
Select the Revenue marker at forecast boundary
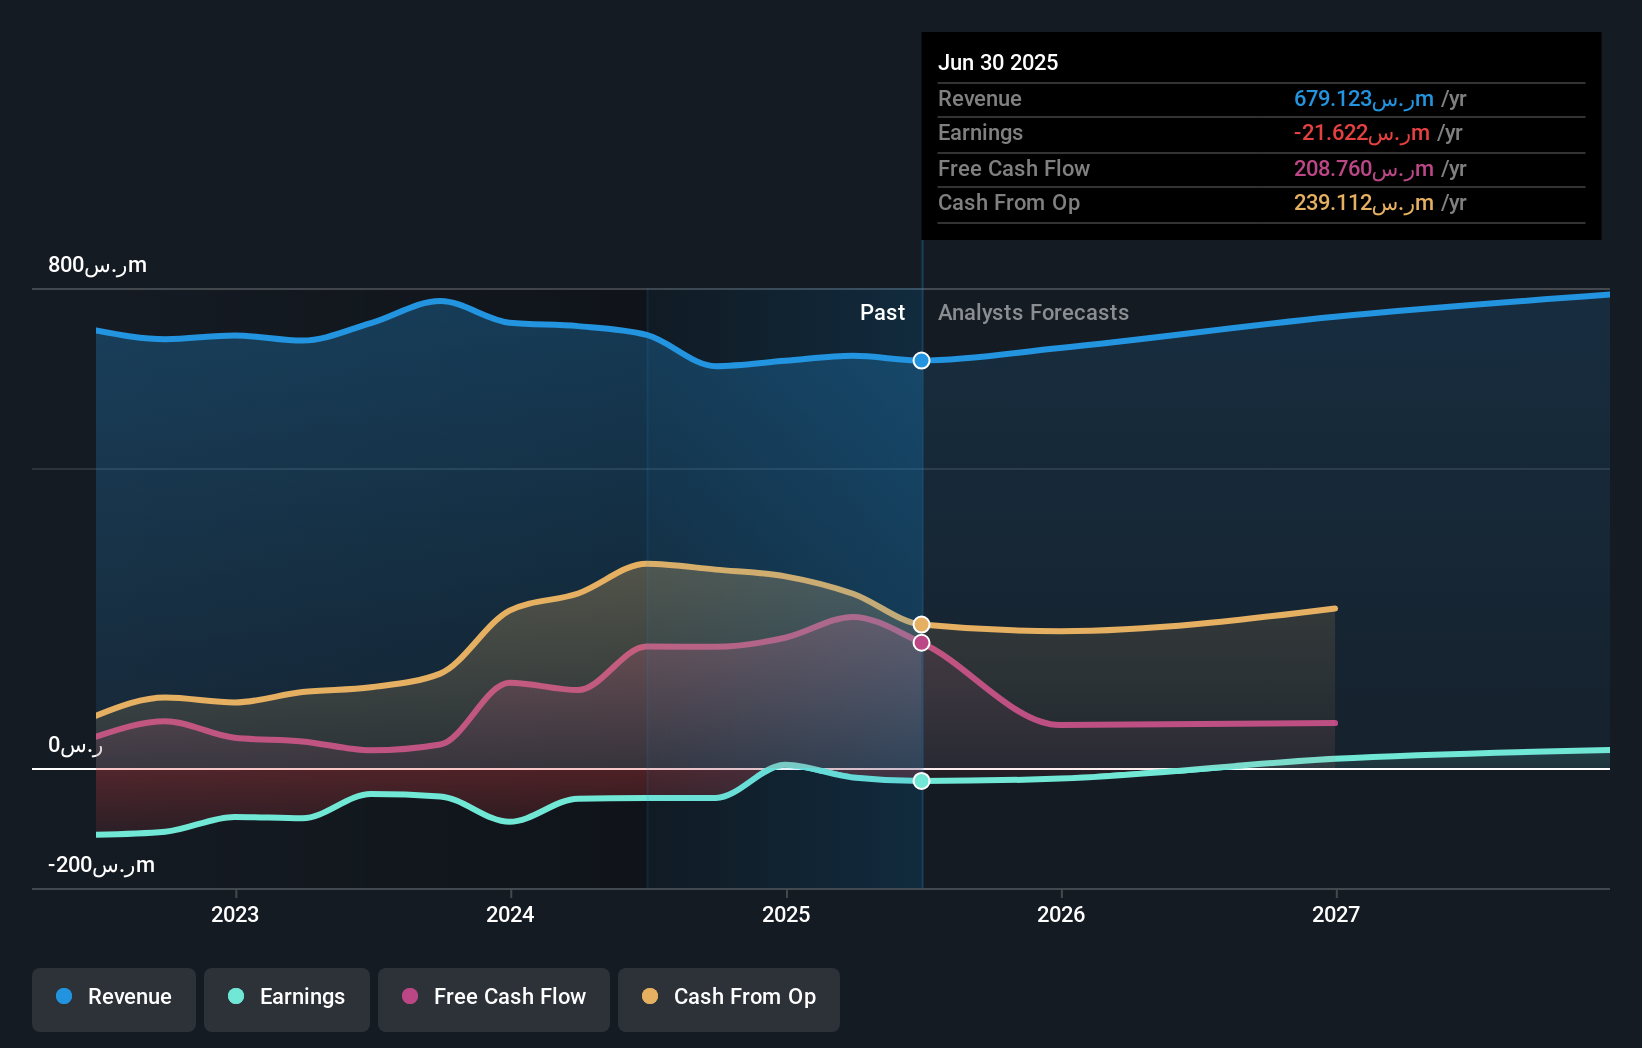point(920,360)
